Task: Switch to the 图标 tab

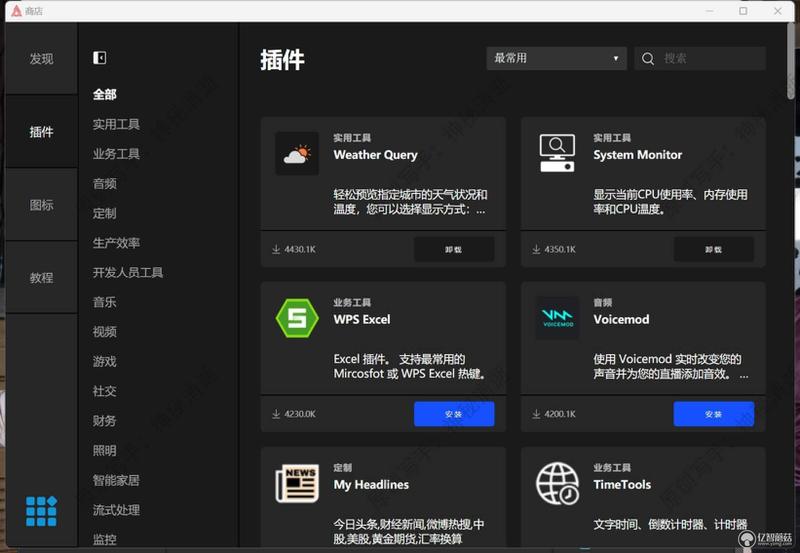Action: 41,205
